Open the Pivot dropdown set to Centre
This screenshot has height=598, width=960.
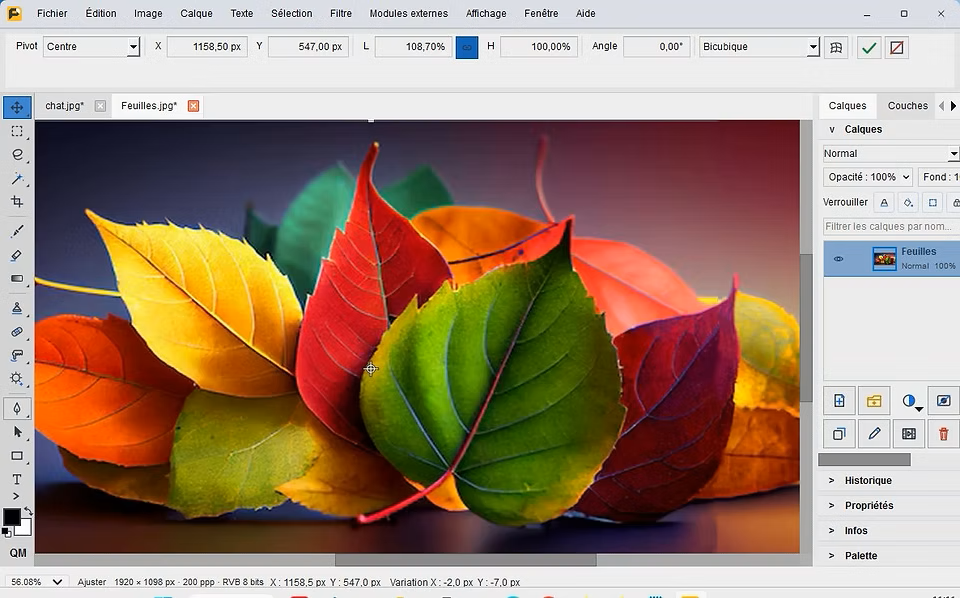tap(91, 47)
